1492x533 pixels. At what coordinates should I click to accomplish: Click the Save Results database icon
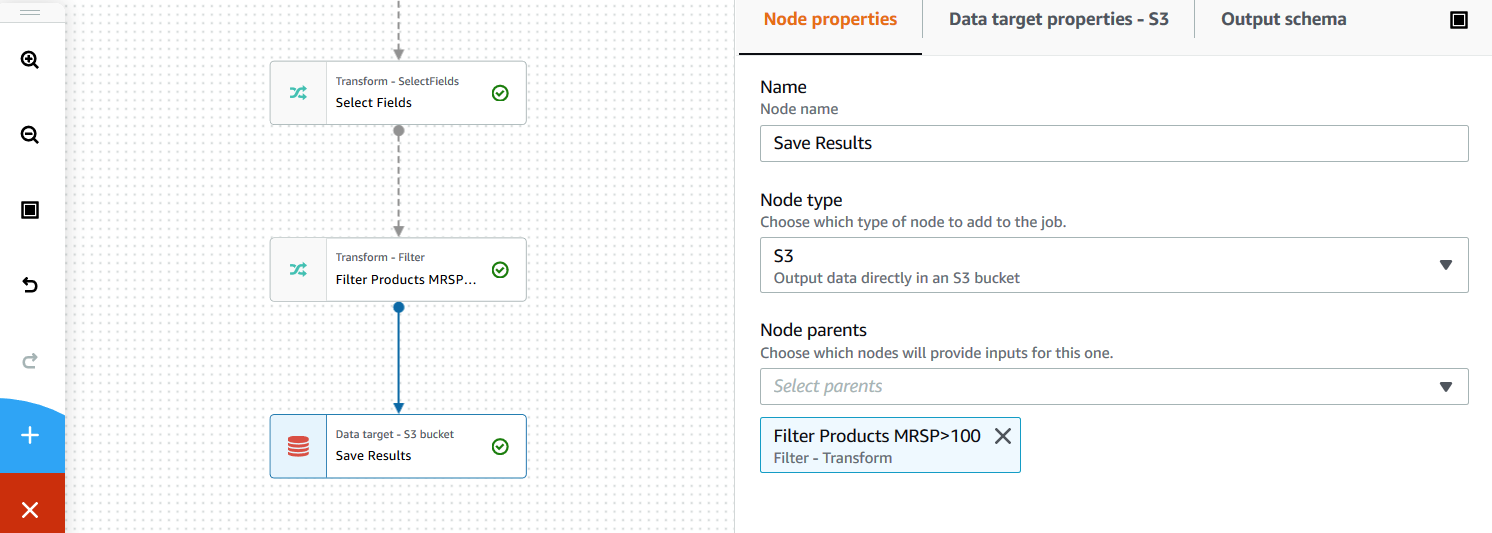tap(298, 446)
